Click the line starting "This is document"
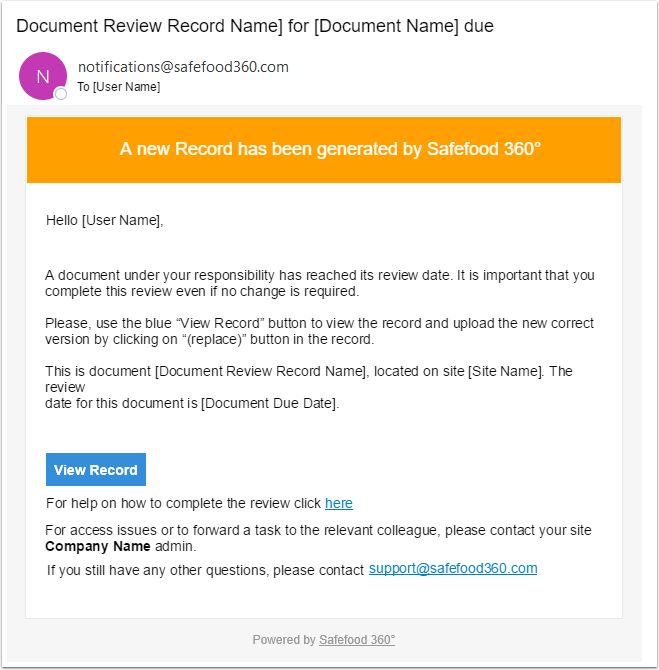 [308, 371]
